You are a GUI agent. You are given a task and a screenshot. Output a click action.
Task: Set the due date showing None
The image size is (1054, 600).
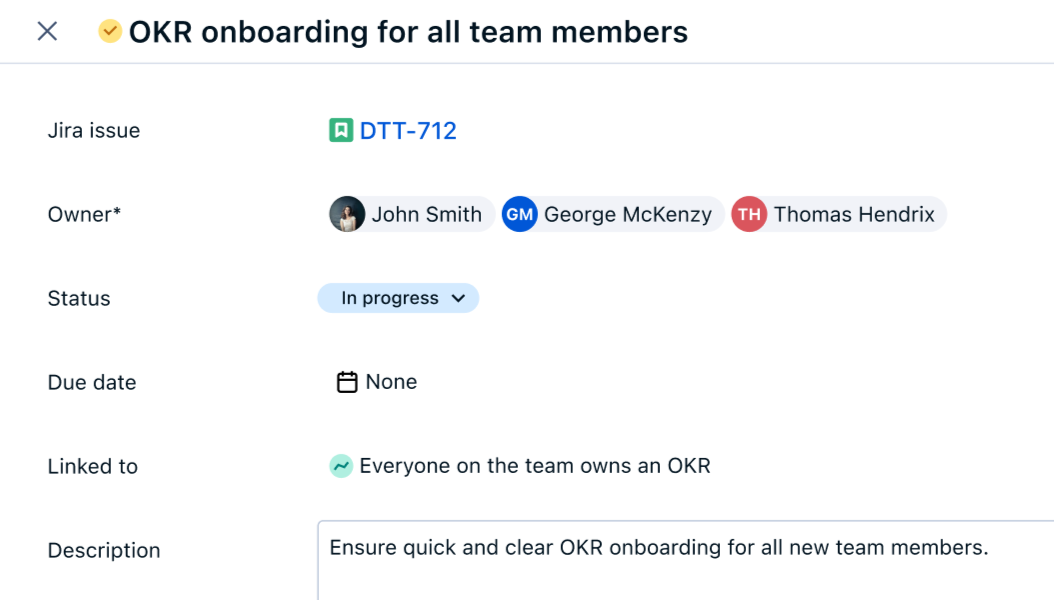[x=391, y=382]
